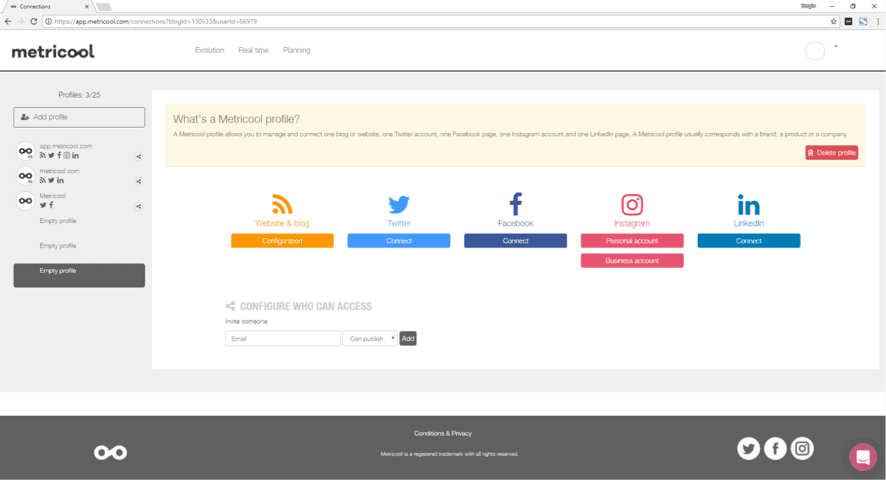Click the share icon beside Configure who can access
This screenshot has width=886, height=480.
[230, 306]
